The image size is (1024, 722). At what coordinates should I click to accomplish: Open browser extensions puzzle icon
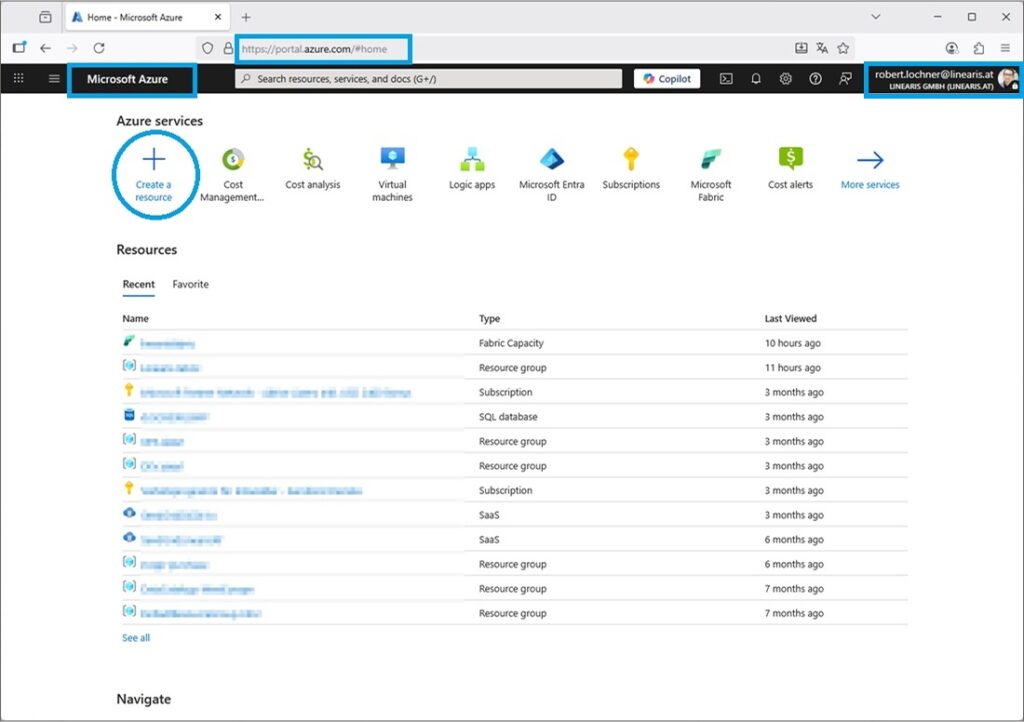pos(978,48)
